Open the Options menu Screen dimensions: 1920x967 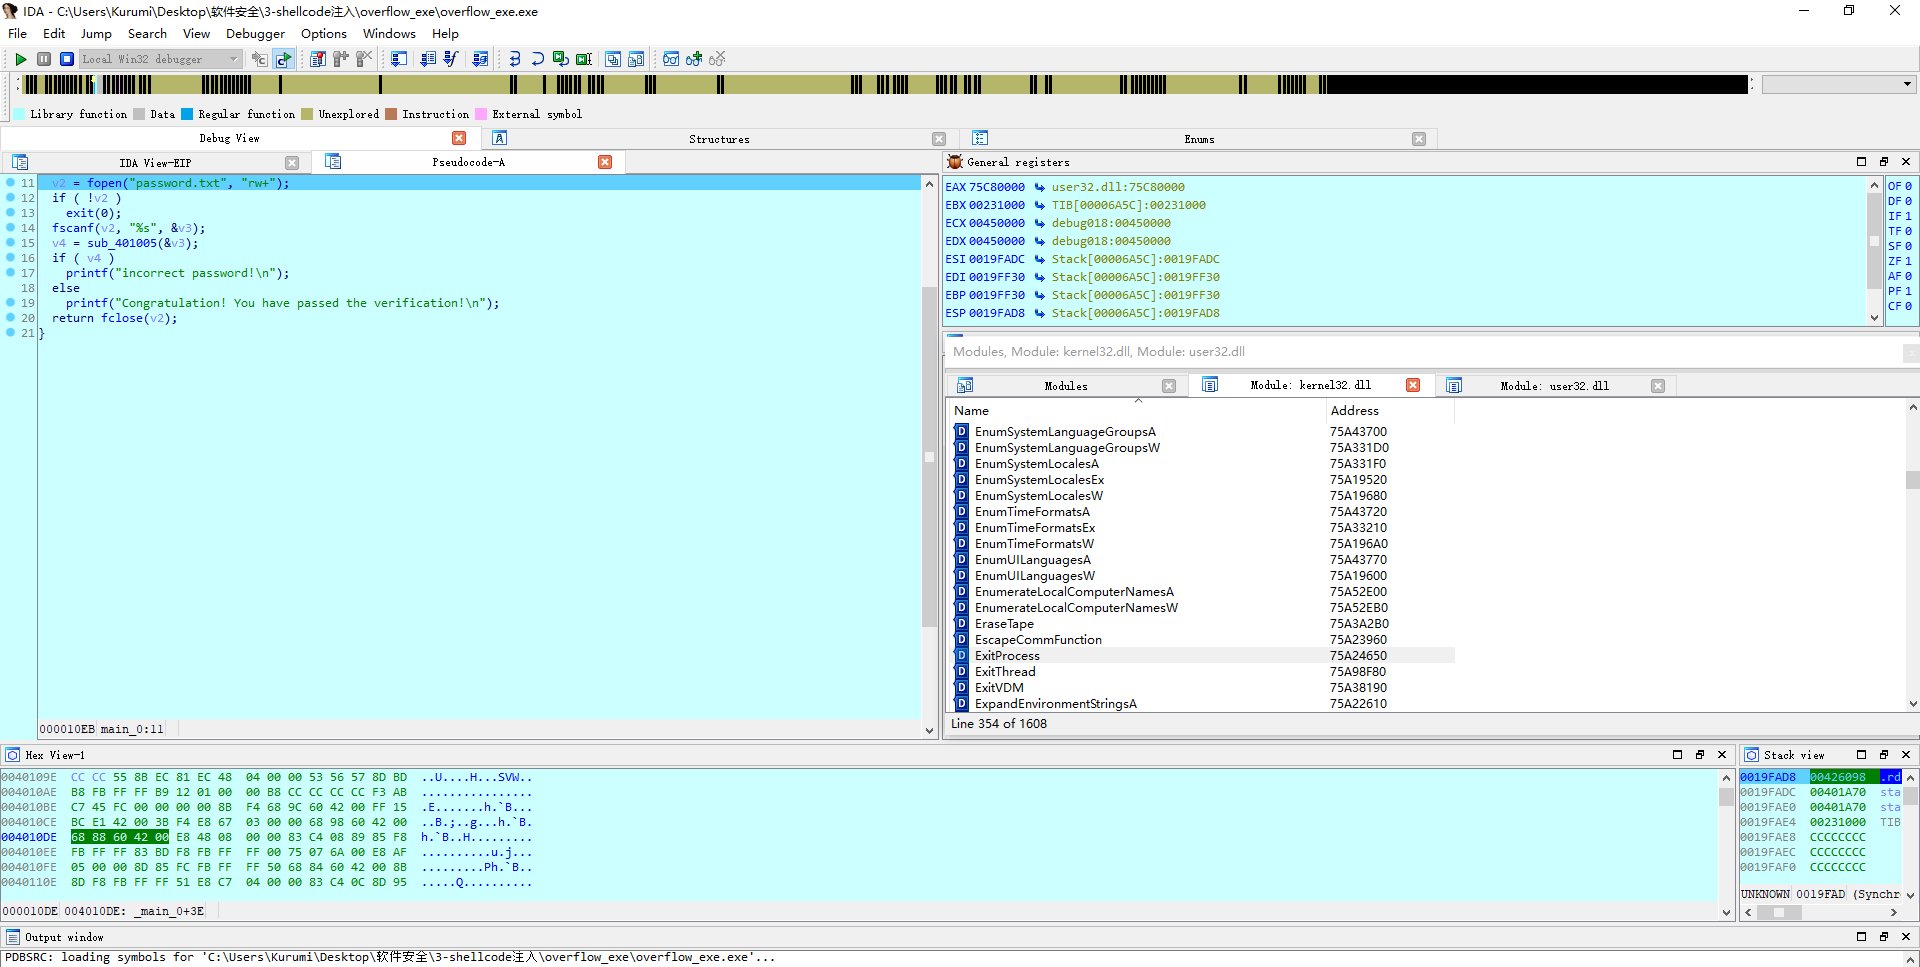coord(324,34)
